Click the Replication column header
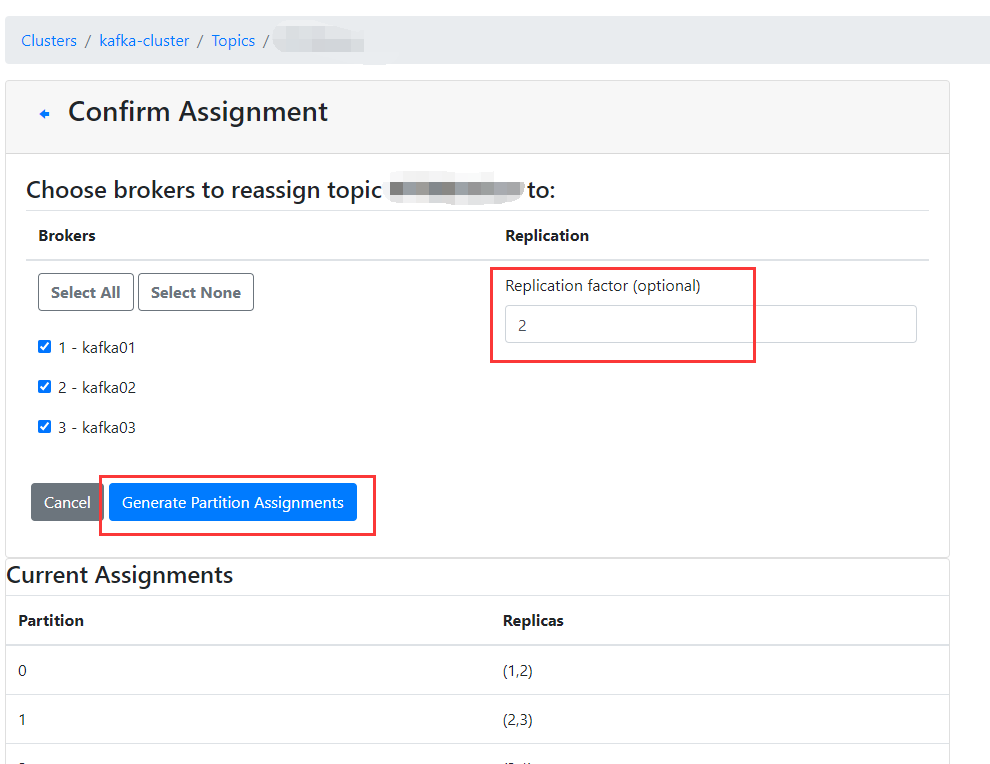The image size is (990, 764). pyautogui.click(x=547, y=235)
